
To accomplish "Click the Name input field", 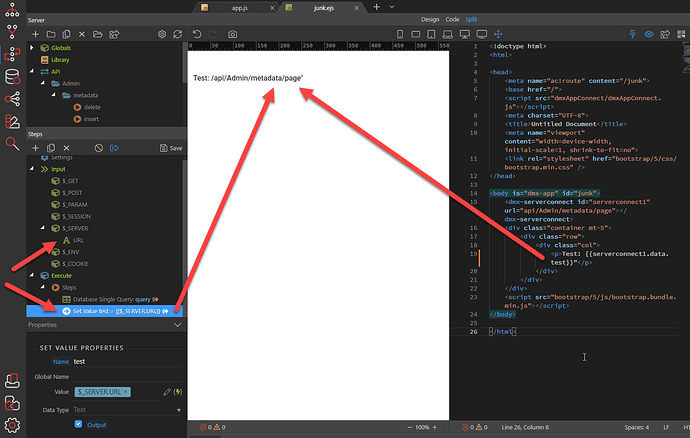I will [127, 361].
